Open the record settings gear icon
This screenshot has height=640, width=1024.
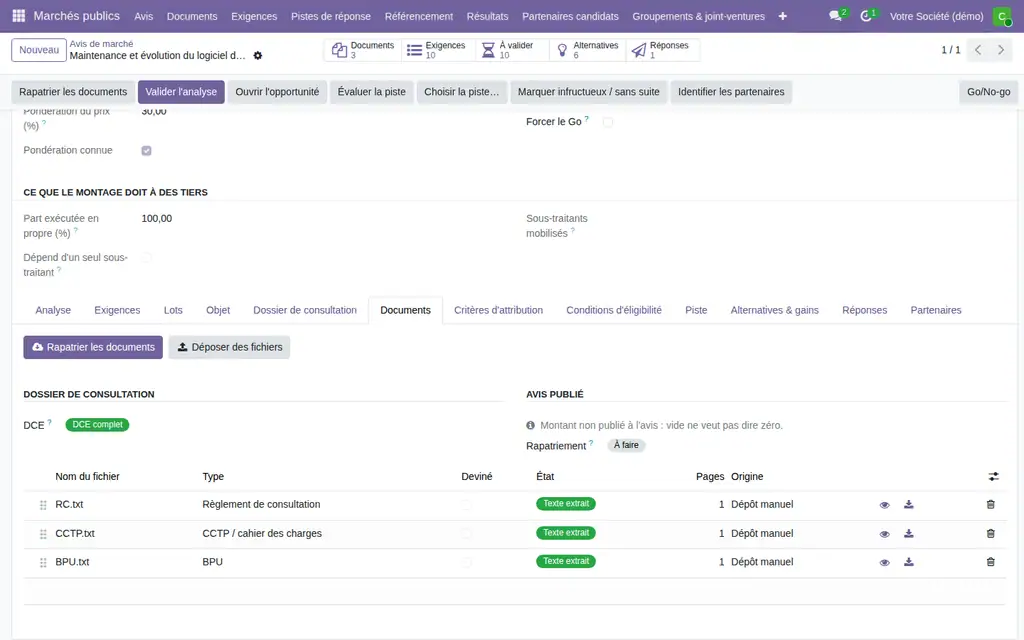258,56
